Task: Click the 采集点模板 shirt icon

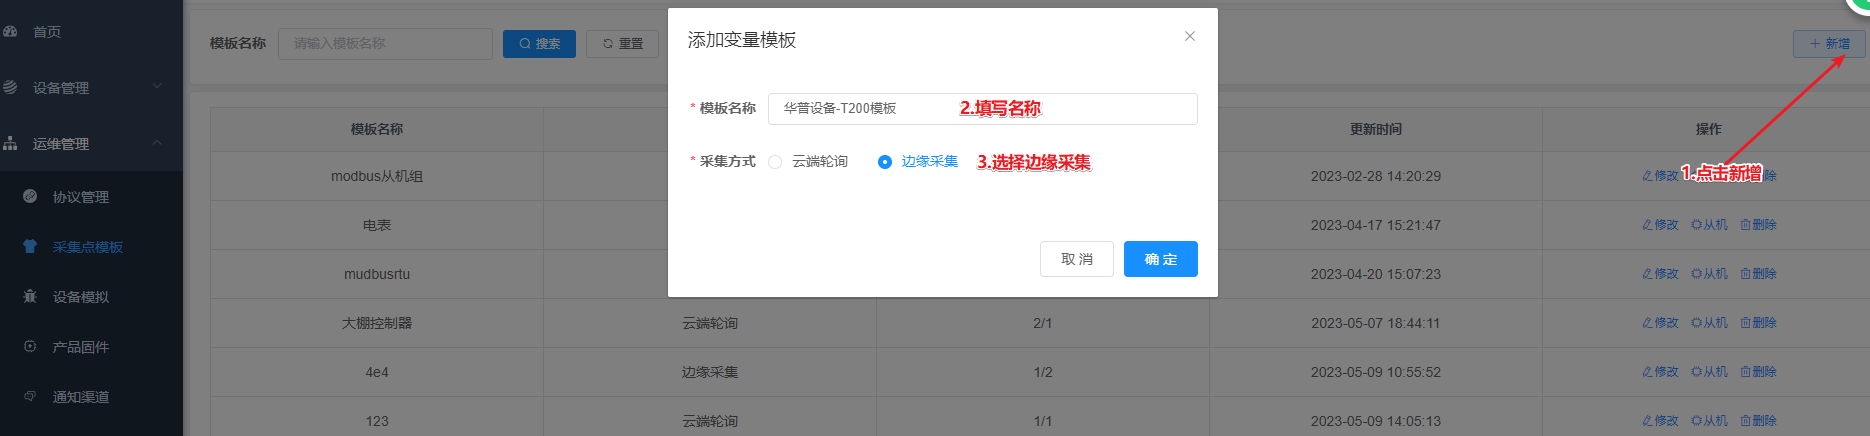Action: 30,247
